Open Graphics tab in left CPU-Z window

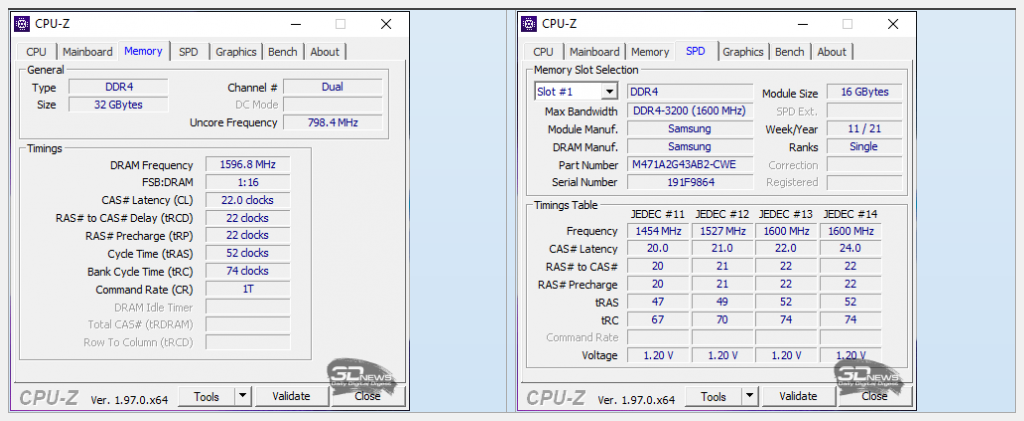click(236, 52)
